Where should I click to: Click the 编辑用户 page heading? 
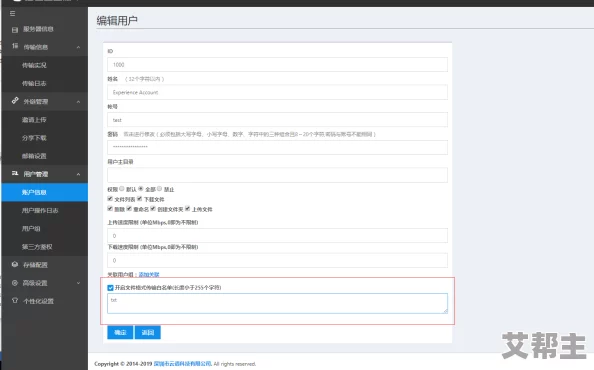pos(117,20)
